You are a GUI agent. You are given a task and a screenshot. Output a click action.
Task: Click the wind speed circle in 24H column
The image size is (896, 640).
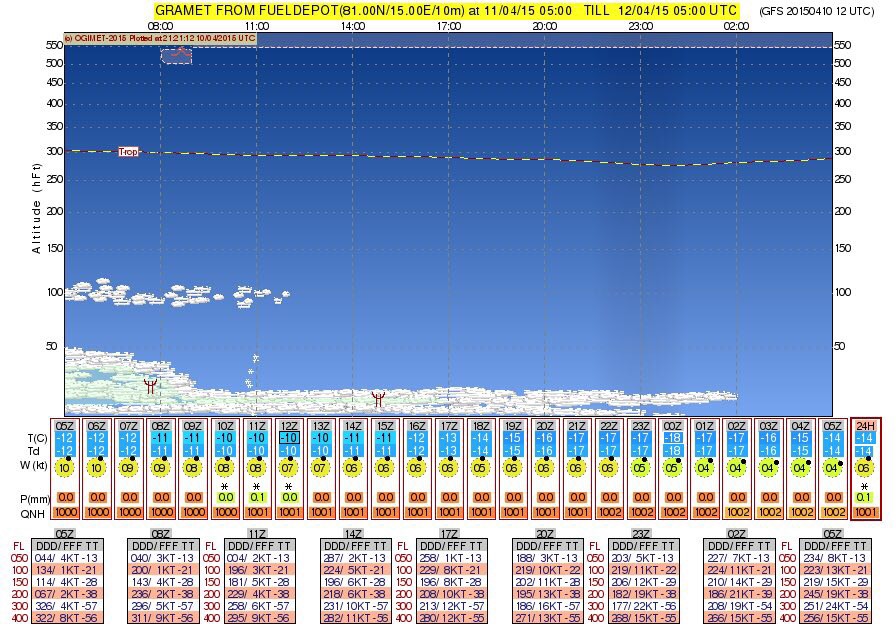coord(865,468)
